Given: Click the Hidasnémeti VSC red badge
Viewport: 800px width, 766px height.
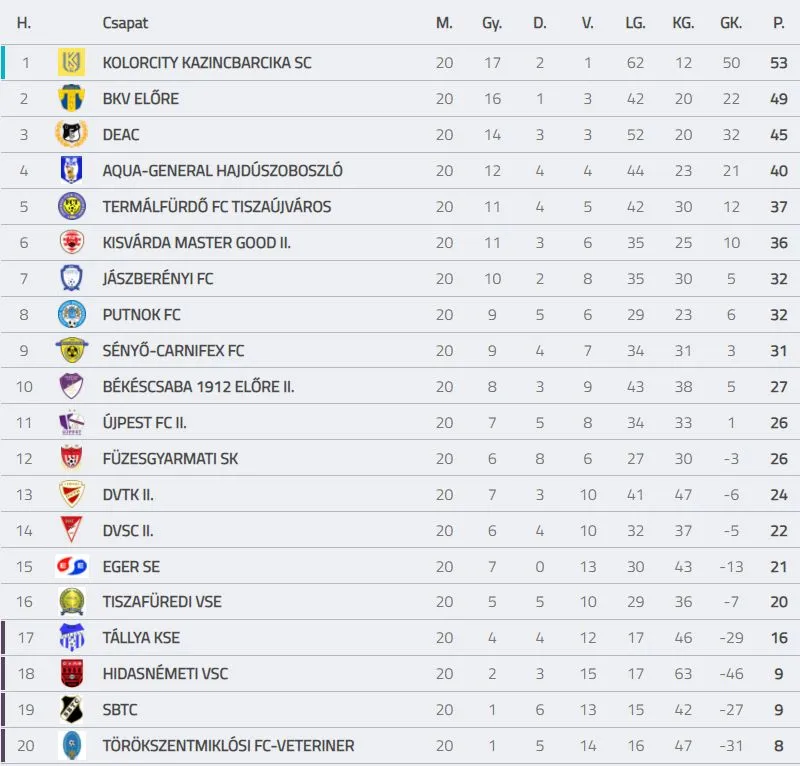Looking at the screenshot, I should [71, 675].
